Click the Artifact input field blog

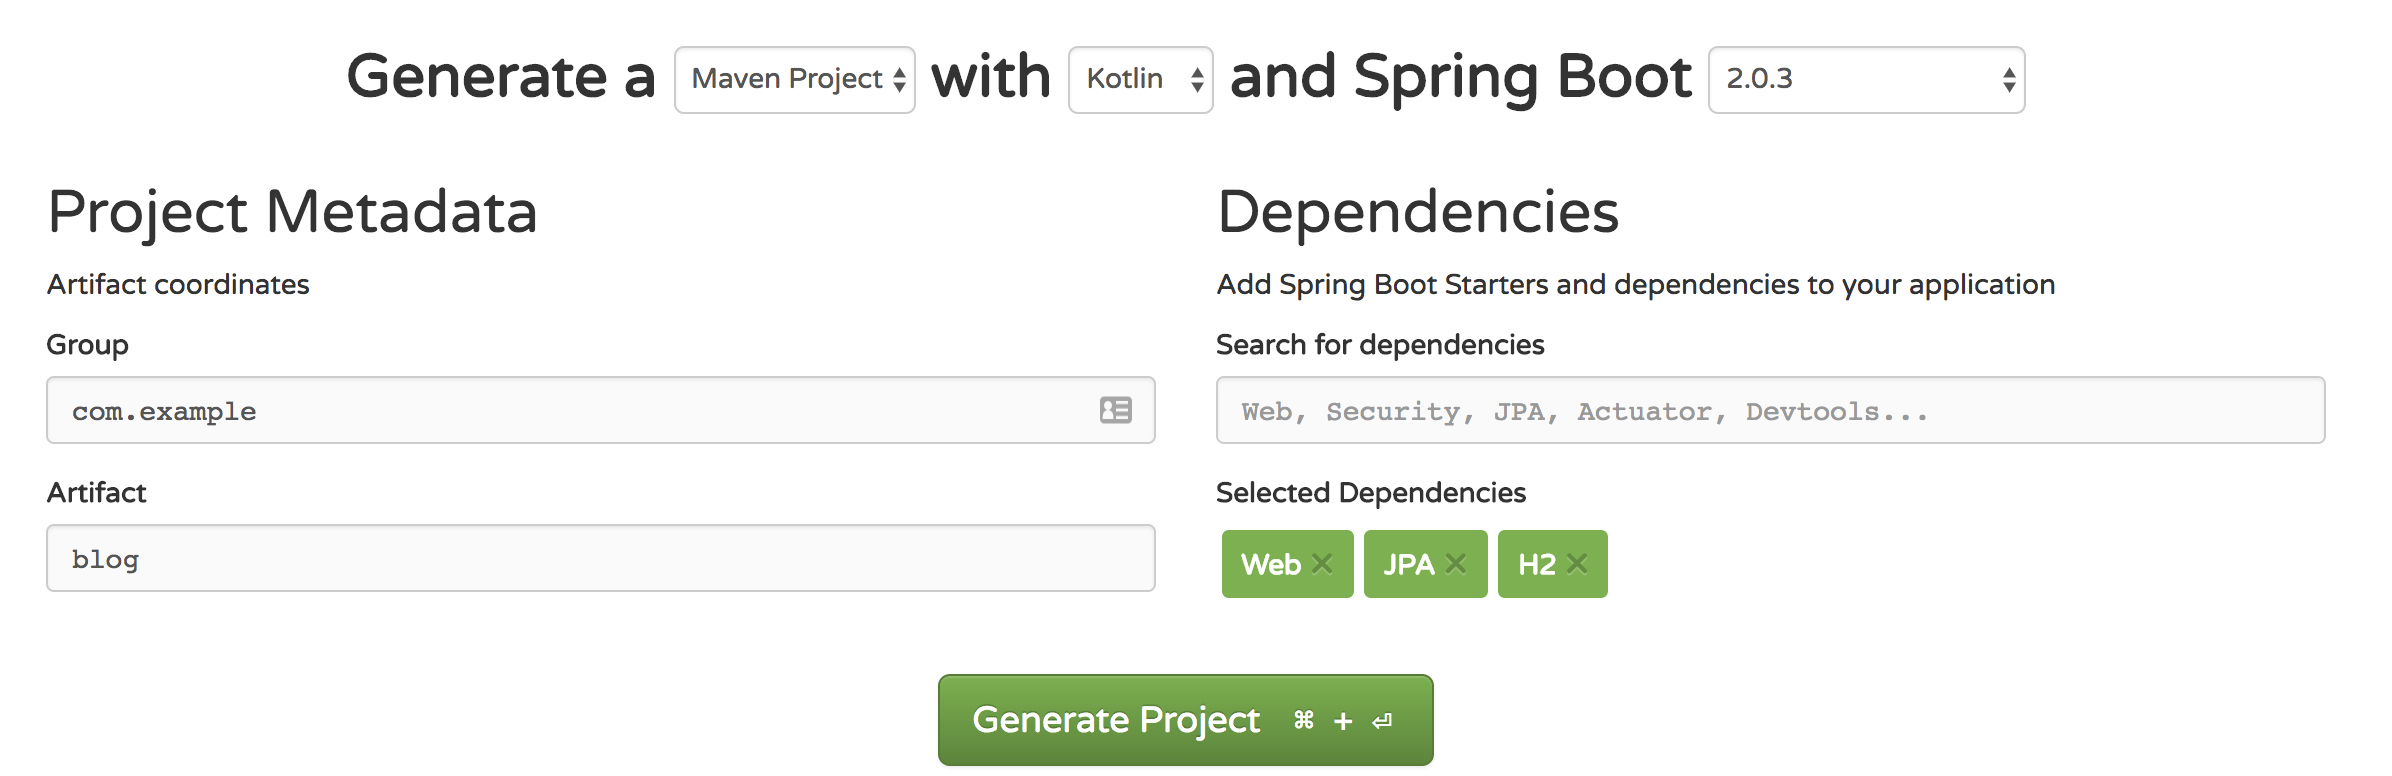(x=601, y=558)
